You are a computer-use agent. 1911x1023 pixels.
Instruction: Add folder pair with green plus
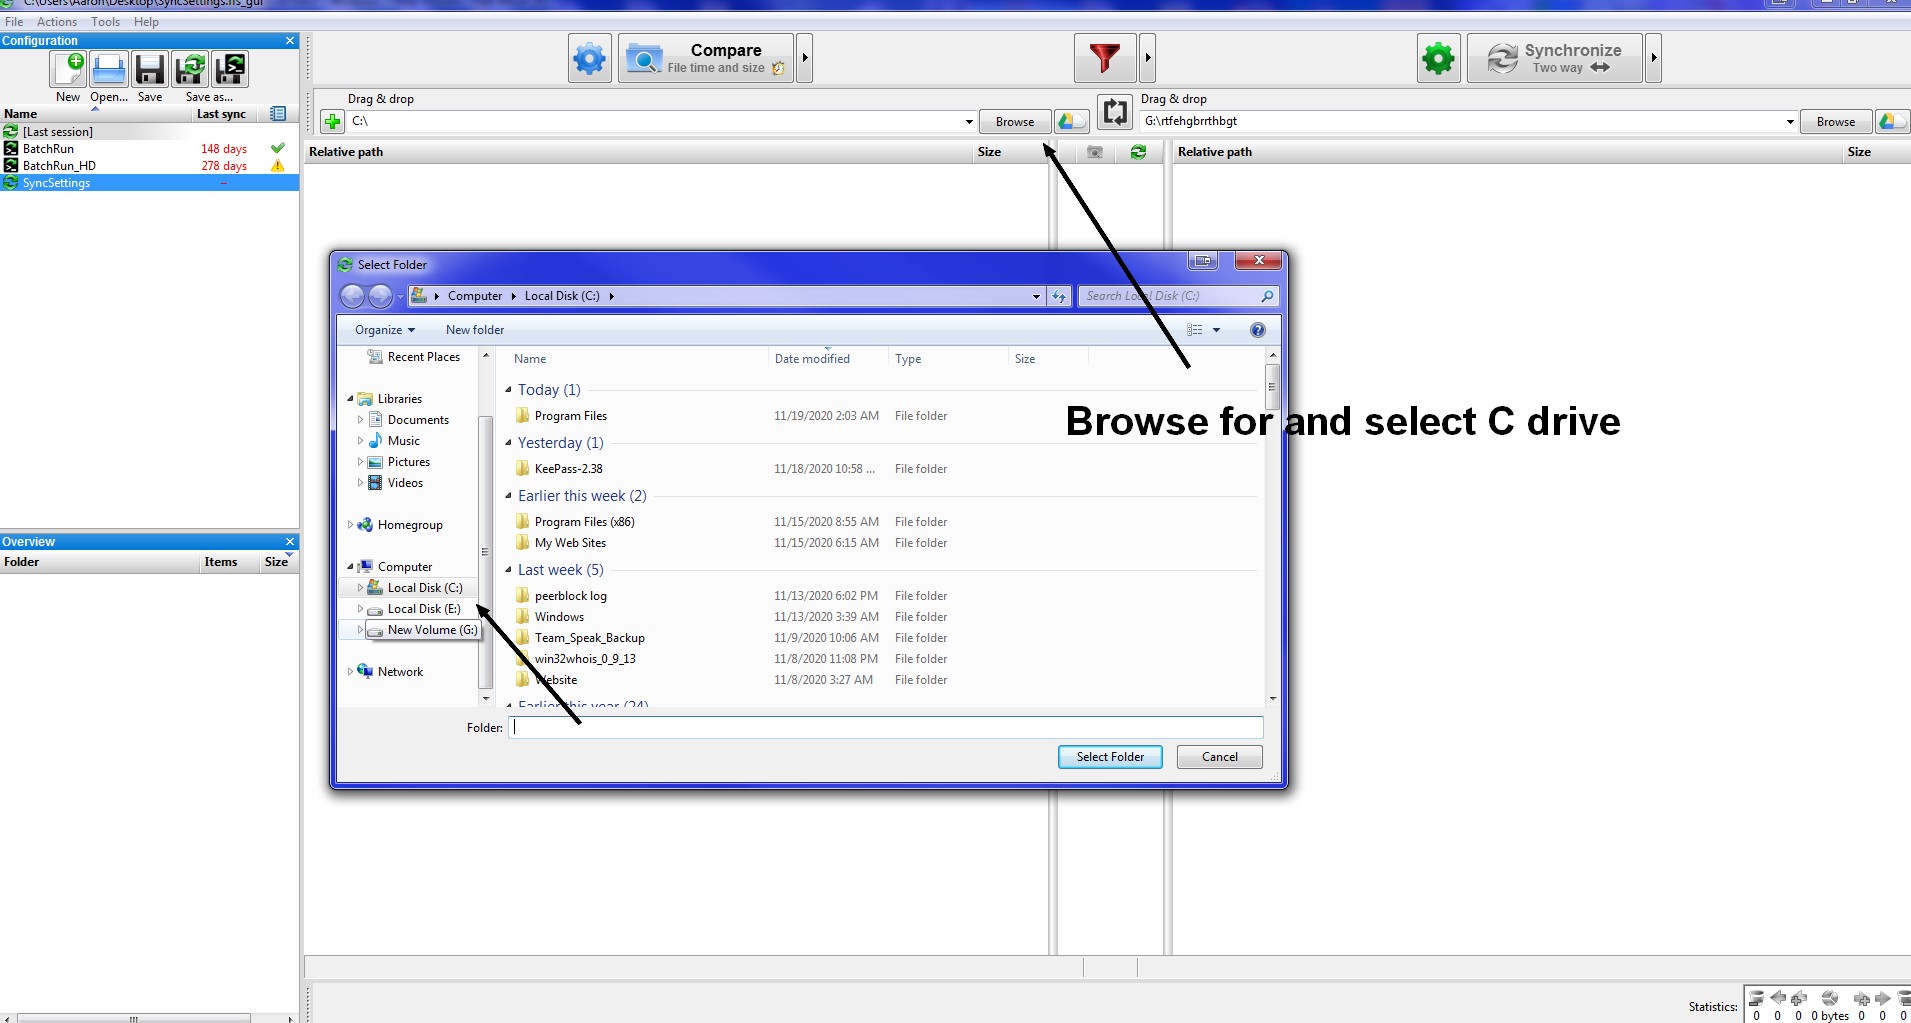click(332, 122)
